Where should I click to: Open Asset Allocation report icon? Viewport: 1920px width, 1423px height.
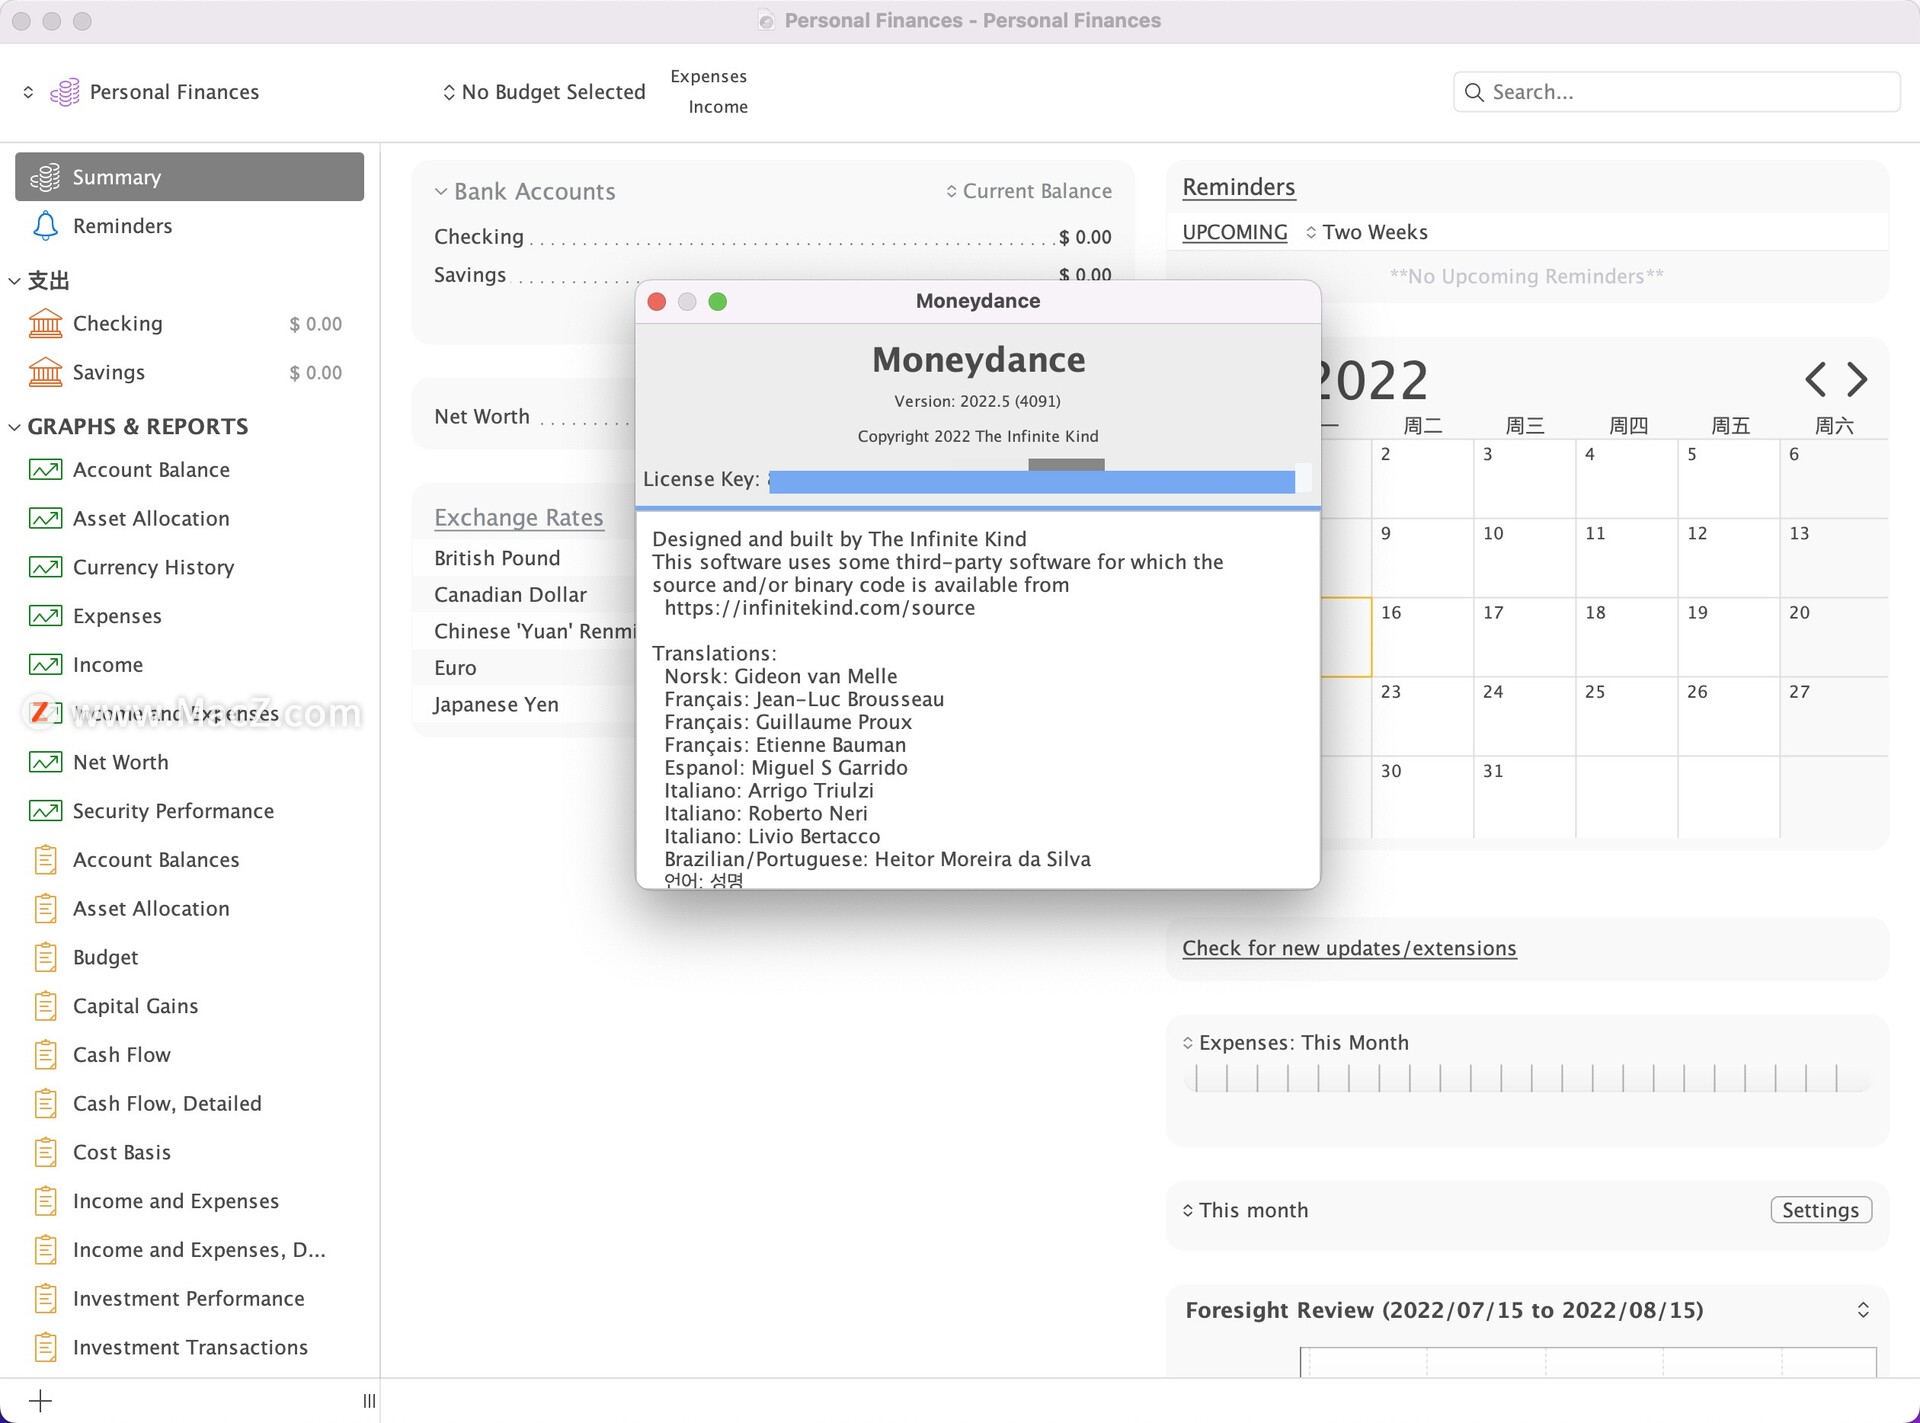[x=45, y=908]
